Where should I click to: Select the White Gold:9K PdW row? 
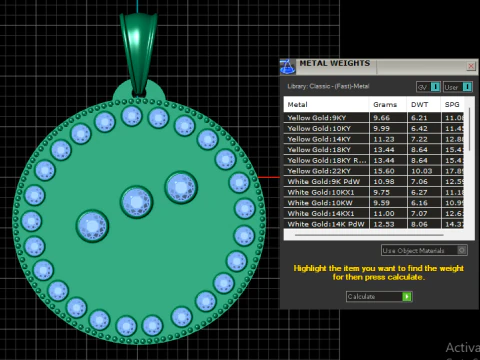click(374, 181)
